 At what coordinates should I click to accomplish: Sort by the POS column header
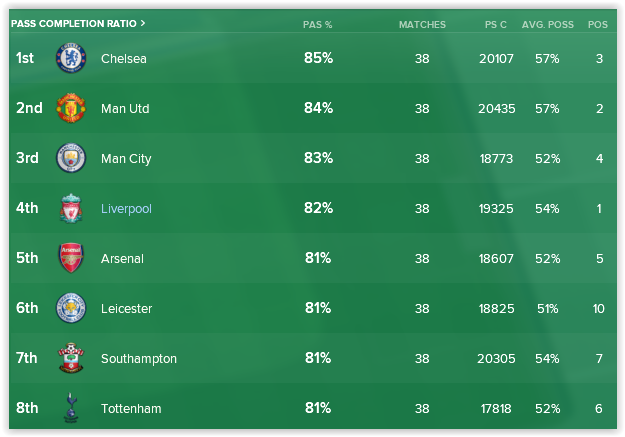tap(598, 24)
